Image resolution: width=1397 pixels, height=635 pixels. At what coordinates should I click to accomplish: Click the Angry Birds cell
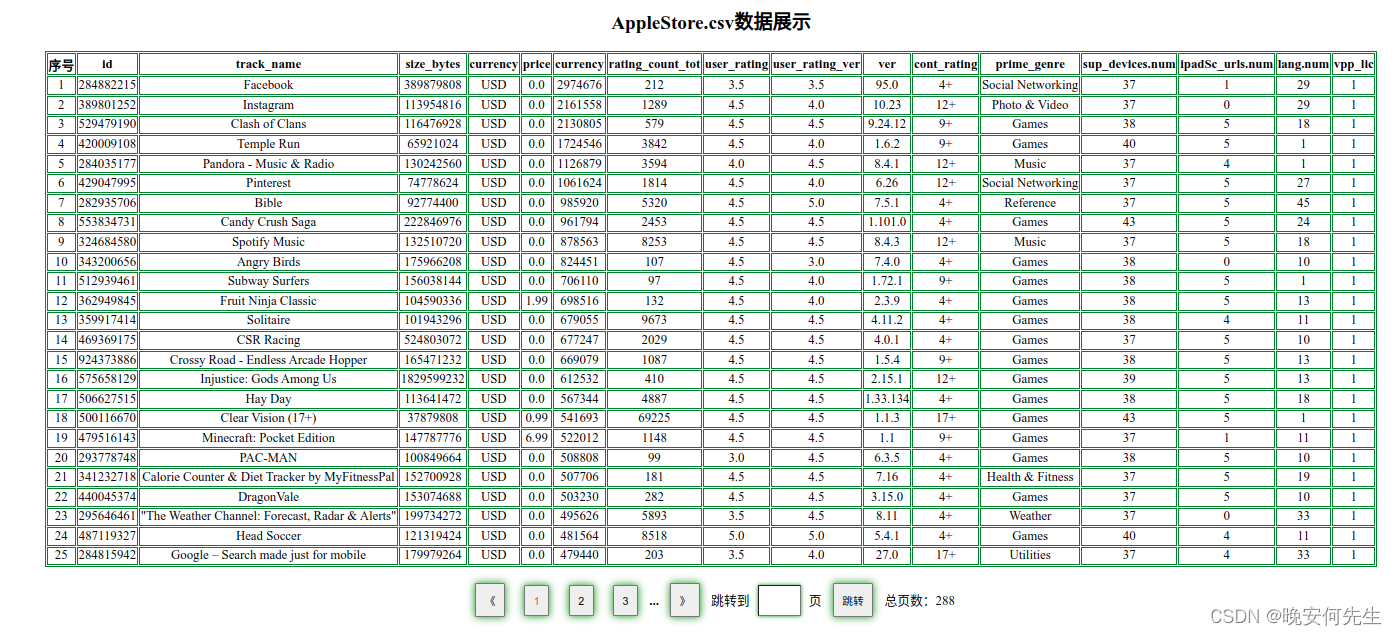click(268, 262)
